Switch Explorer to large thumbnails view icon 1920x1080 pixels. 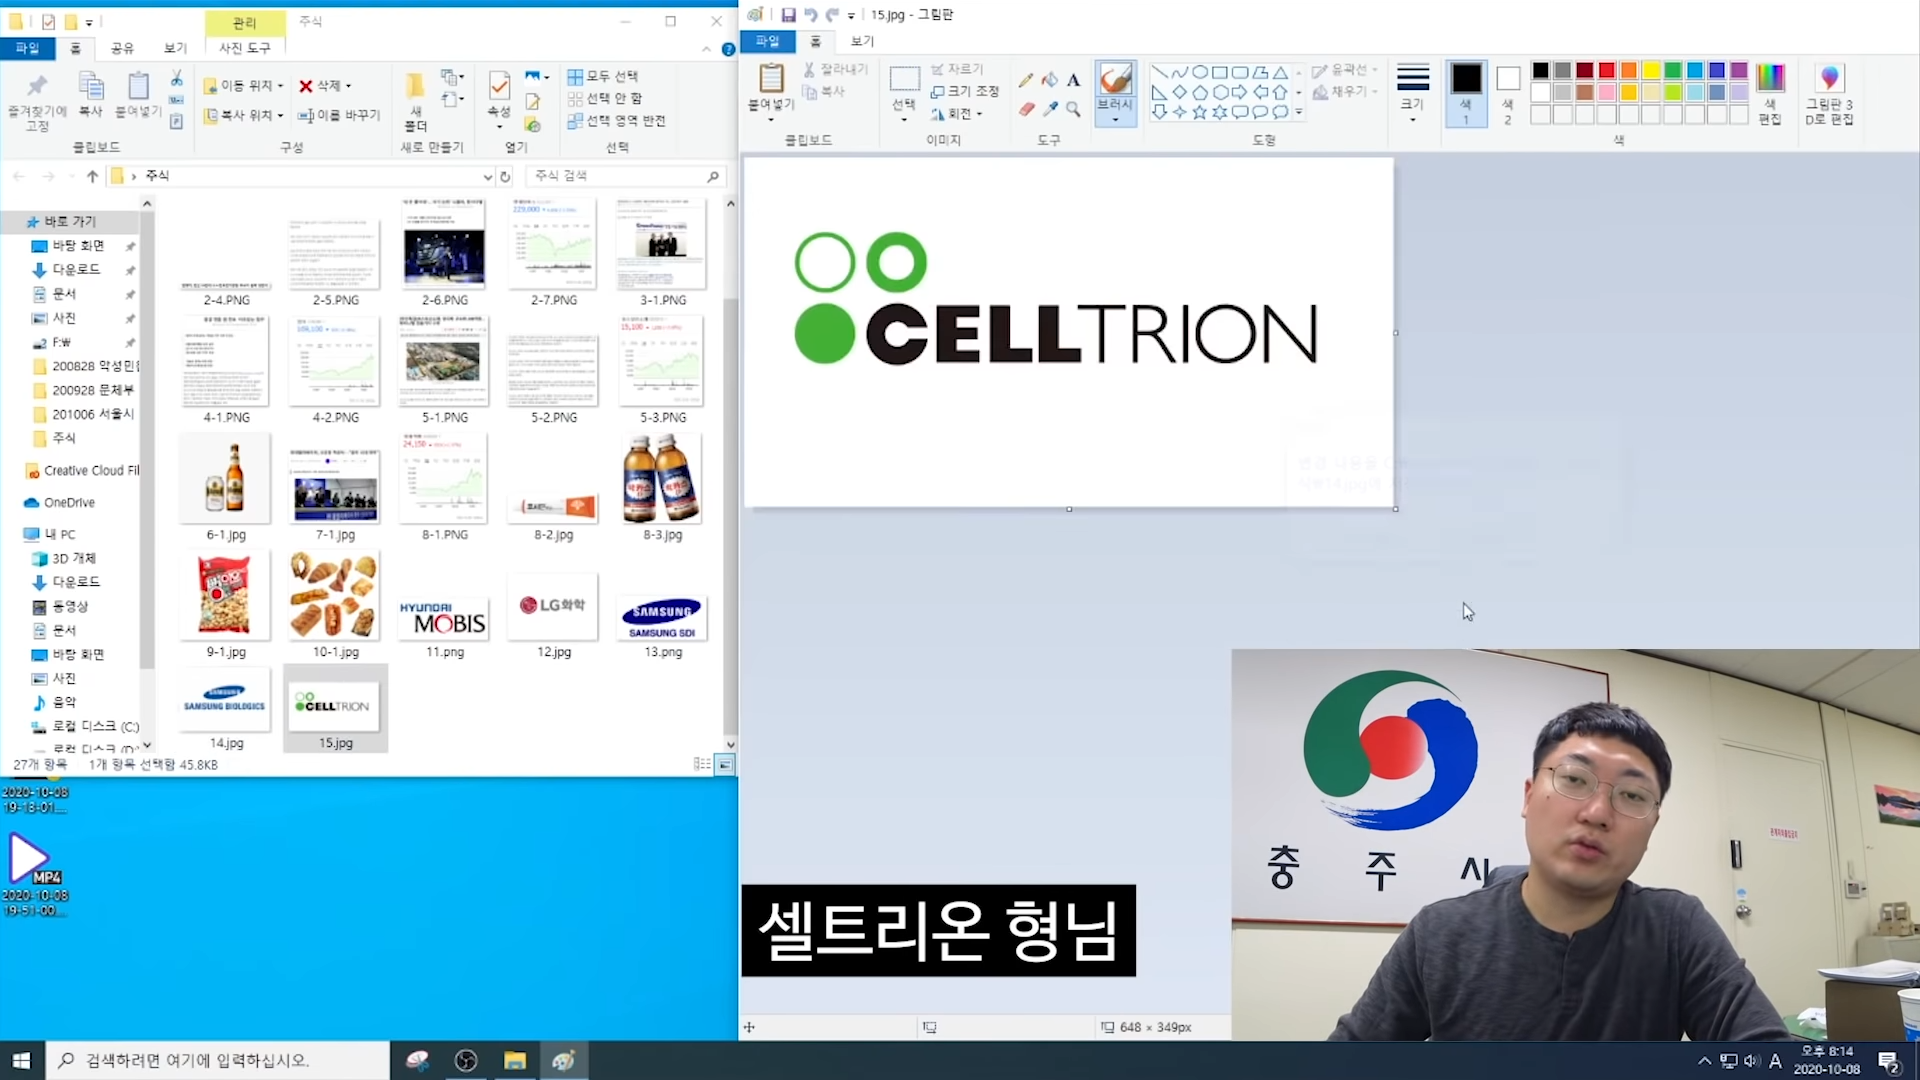point(725,765)
